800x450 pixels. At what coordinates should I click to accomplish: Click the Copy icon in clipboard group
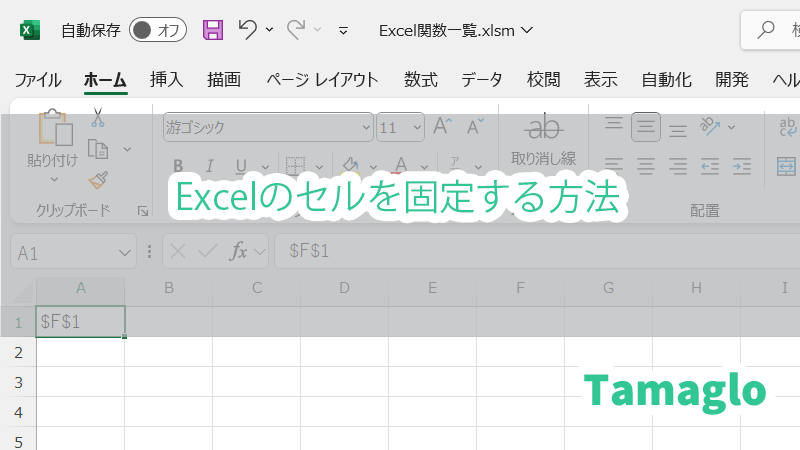[98, 149]
